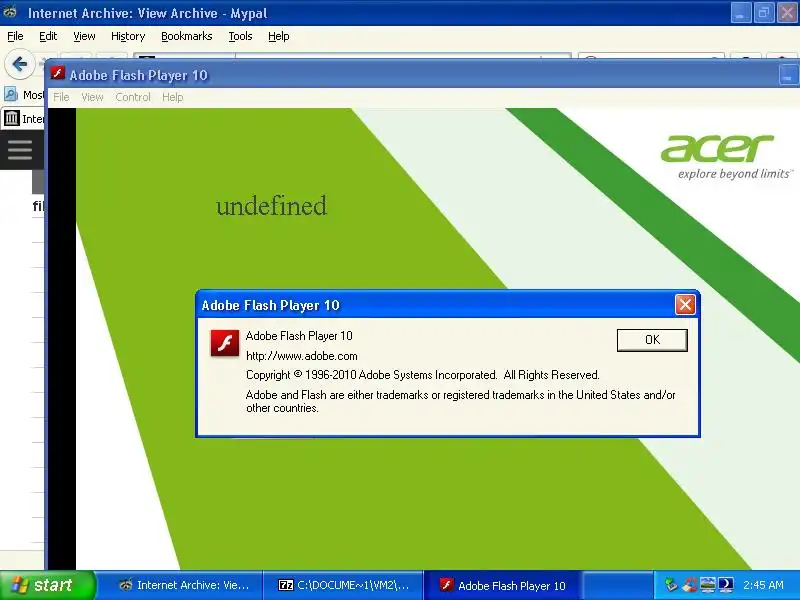Open the Flash Player Control menu
800x600 pixels.
click(x=133, y=97)
